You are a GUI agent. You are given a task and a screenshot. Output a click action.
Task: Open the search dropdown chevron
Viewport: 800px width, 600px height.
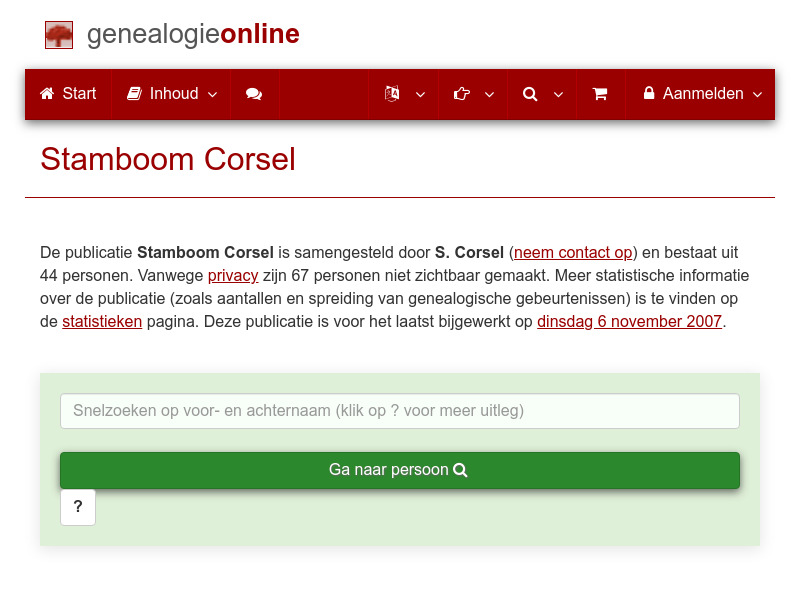[x=558, y=93]
